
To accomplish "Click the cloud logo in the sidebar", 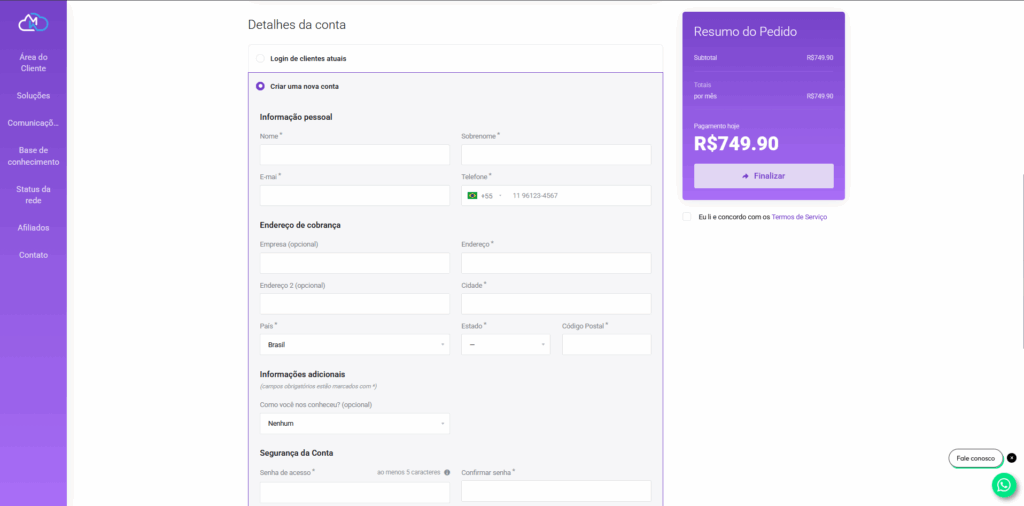I will pos(33,22).
